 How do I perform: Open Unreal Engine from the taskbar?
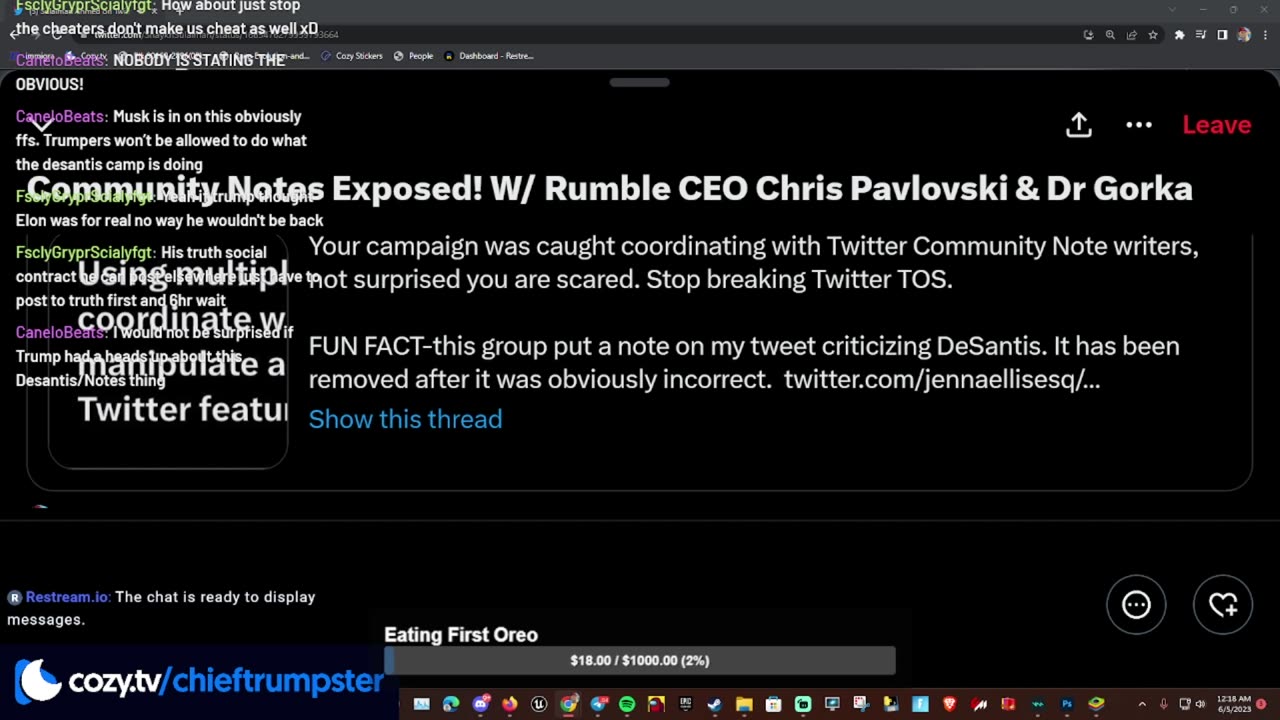(539, 704)
